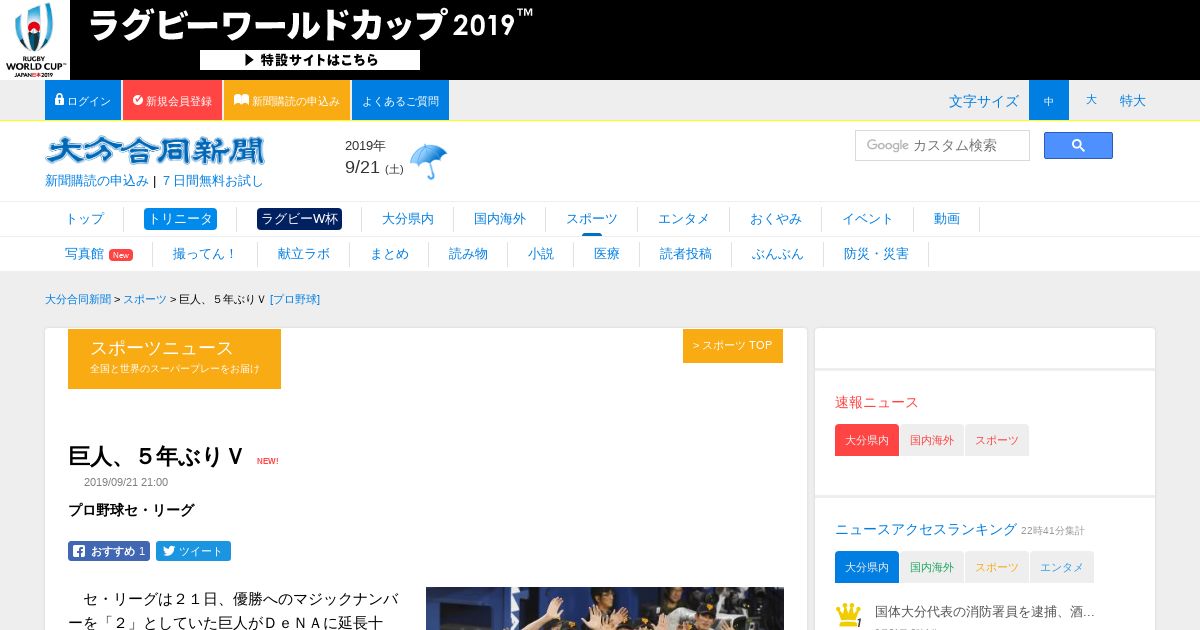Click スポーツ breadcrumb link

click(145, 299)
